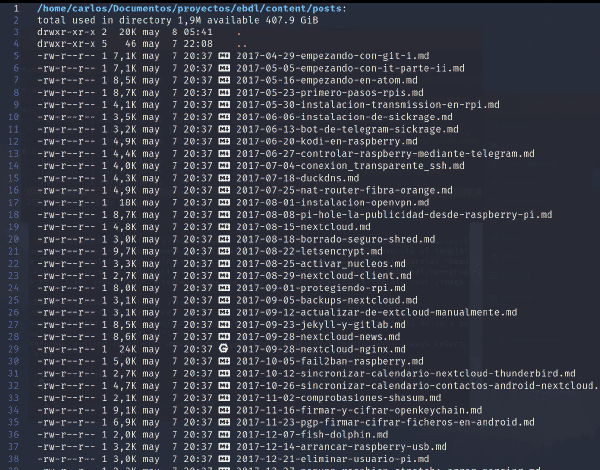600x470 pixels.
Task: Click markdown icon beside 2017-05-16-empezando-en-atom.md
Action: point(224,80)
